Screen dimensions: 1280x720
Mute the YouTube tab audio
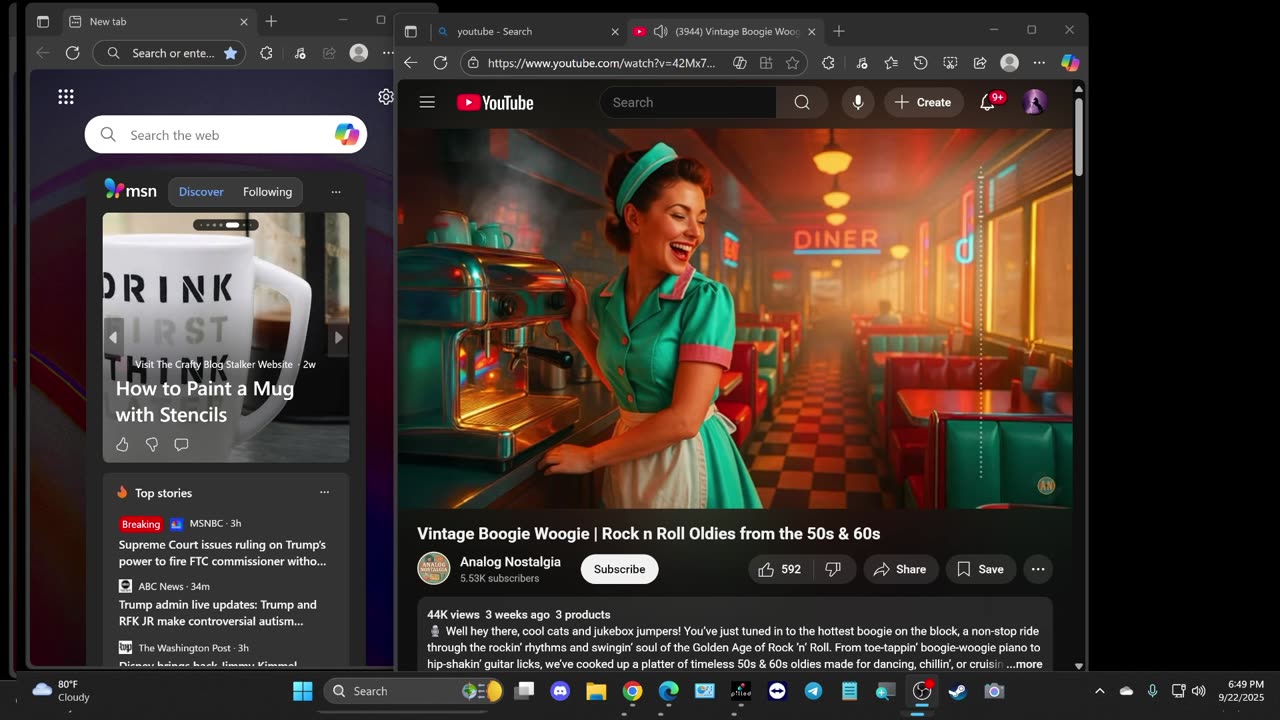(x=660, y=32)
